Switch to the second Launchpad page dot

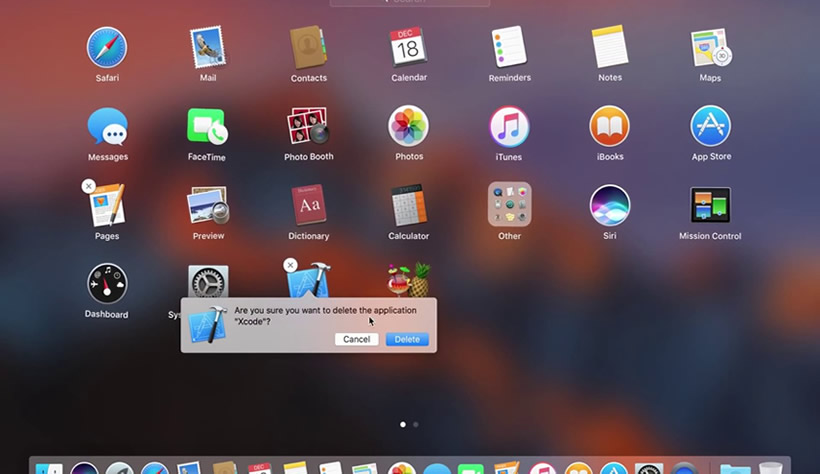(416, 424)
